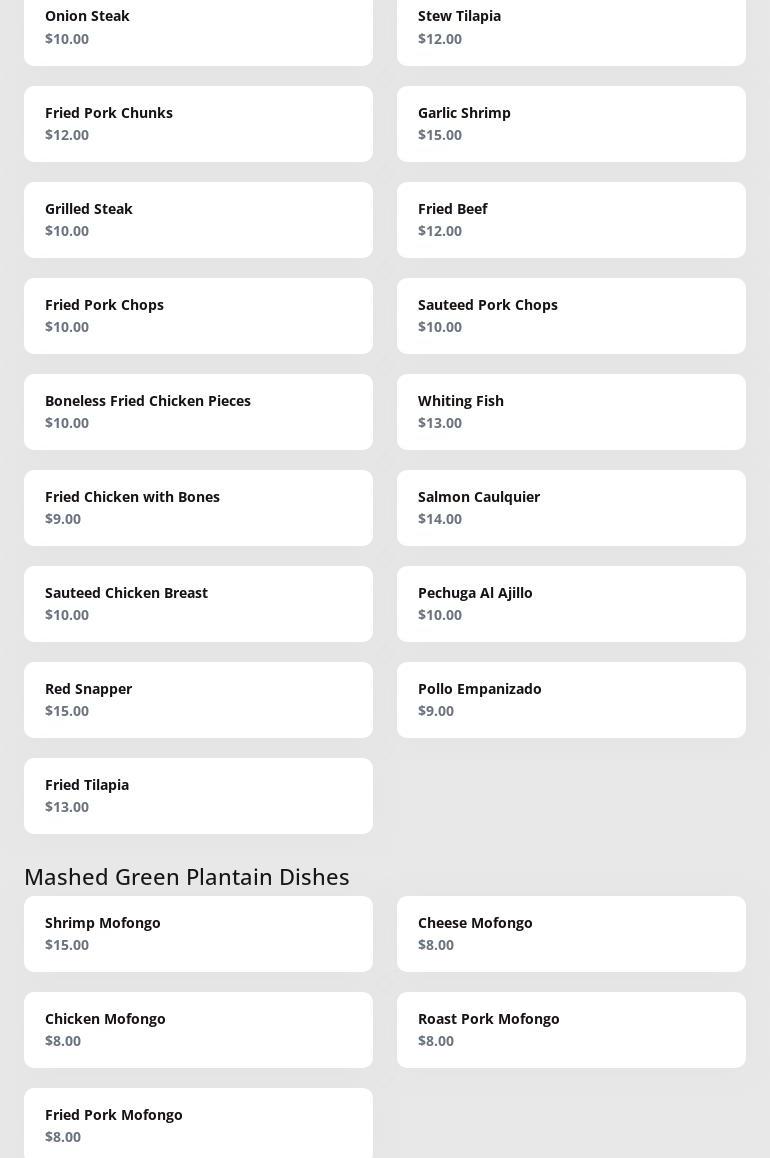
Task: Select Shrimp Mofongo from plantain dishes
Action: (198, 934)
